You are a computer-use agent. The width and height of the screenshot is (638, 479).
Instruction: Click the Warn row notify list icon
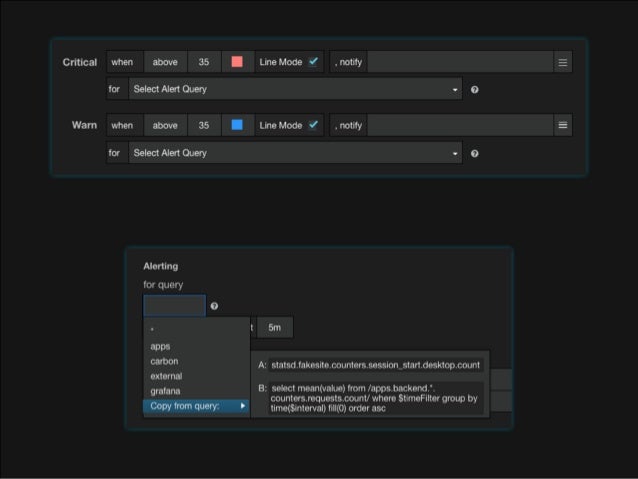click(x=563, y=125)
